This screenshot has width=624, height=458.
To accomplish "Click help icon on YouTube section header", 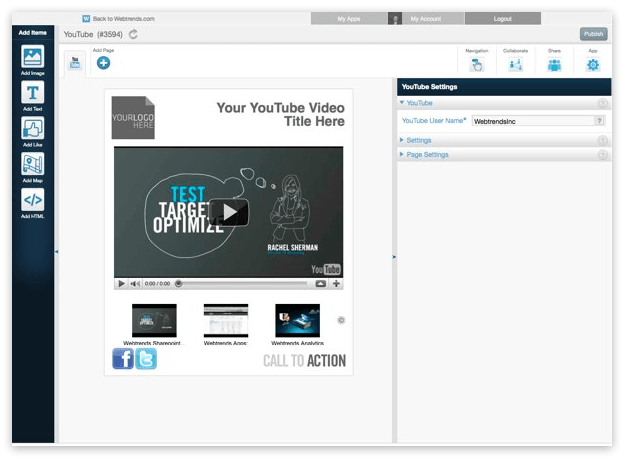I will tap(603, 103).
